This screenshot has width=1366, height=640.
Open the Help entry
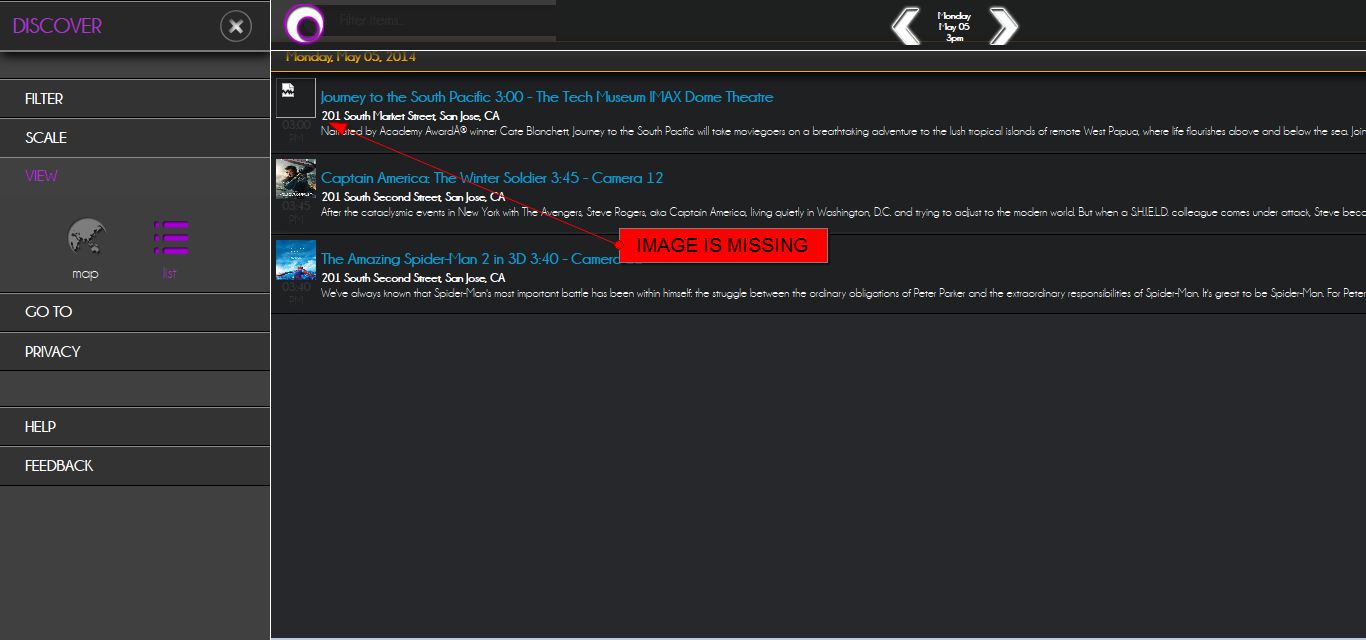135,427
